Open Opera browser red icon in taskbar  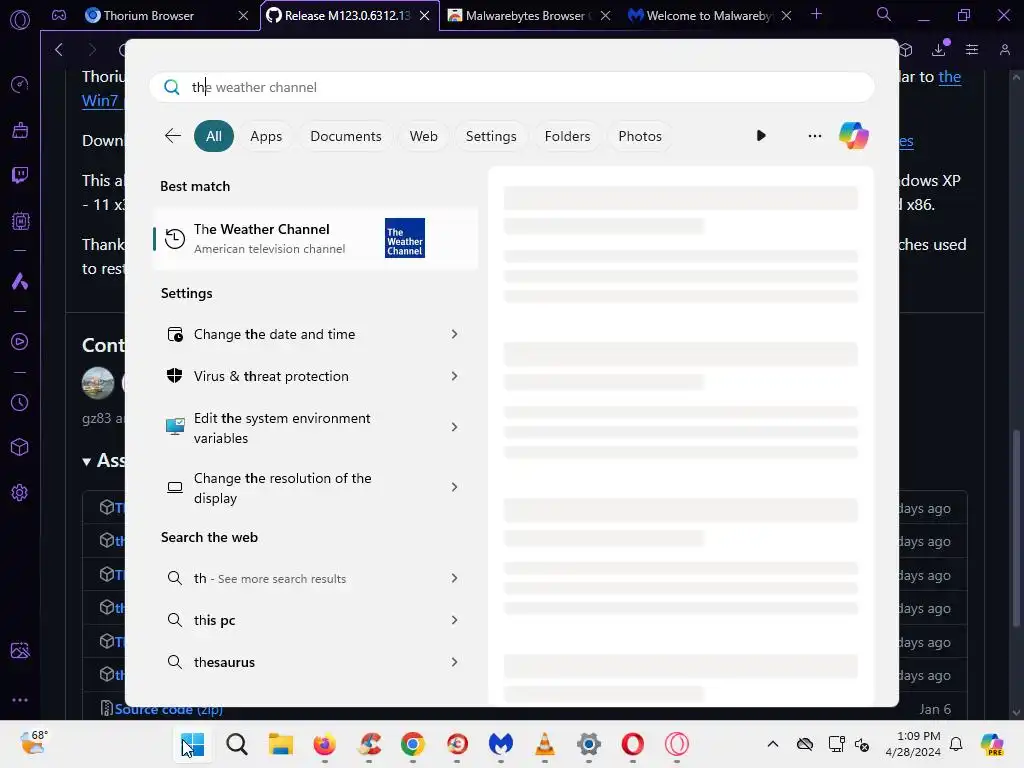(x=633, y=744)
